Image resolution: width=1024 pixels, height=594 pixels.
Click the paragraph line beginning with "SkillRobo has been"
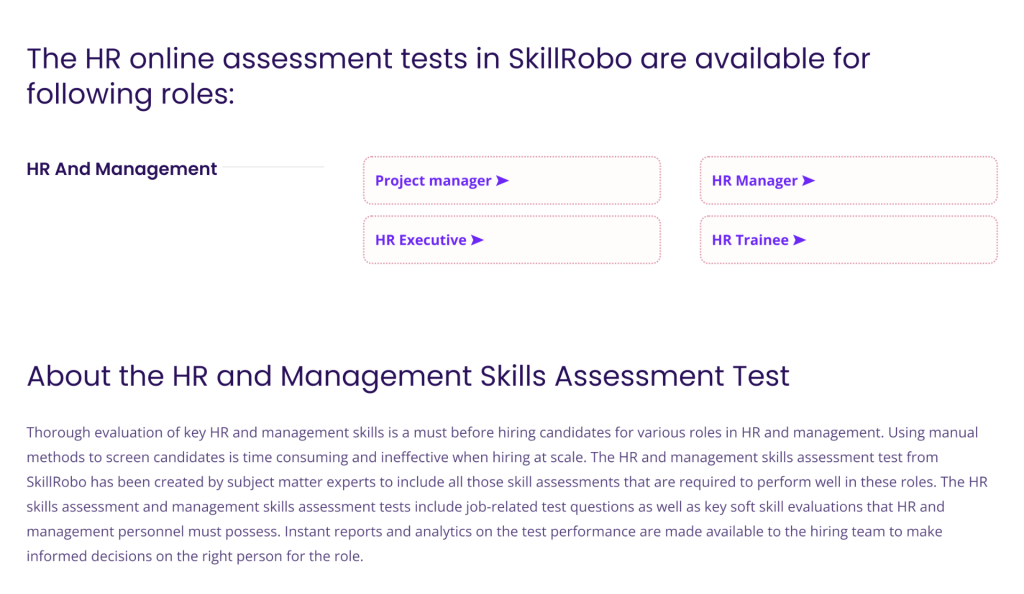(498, 481)
